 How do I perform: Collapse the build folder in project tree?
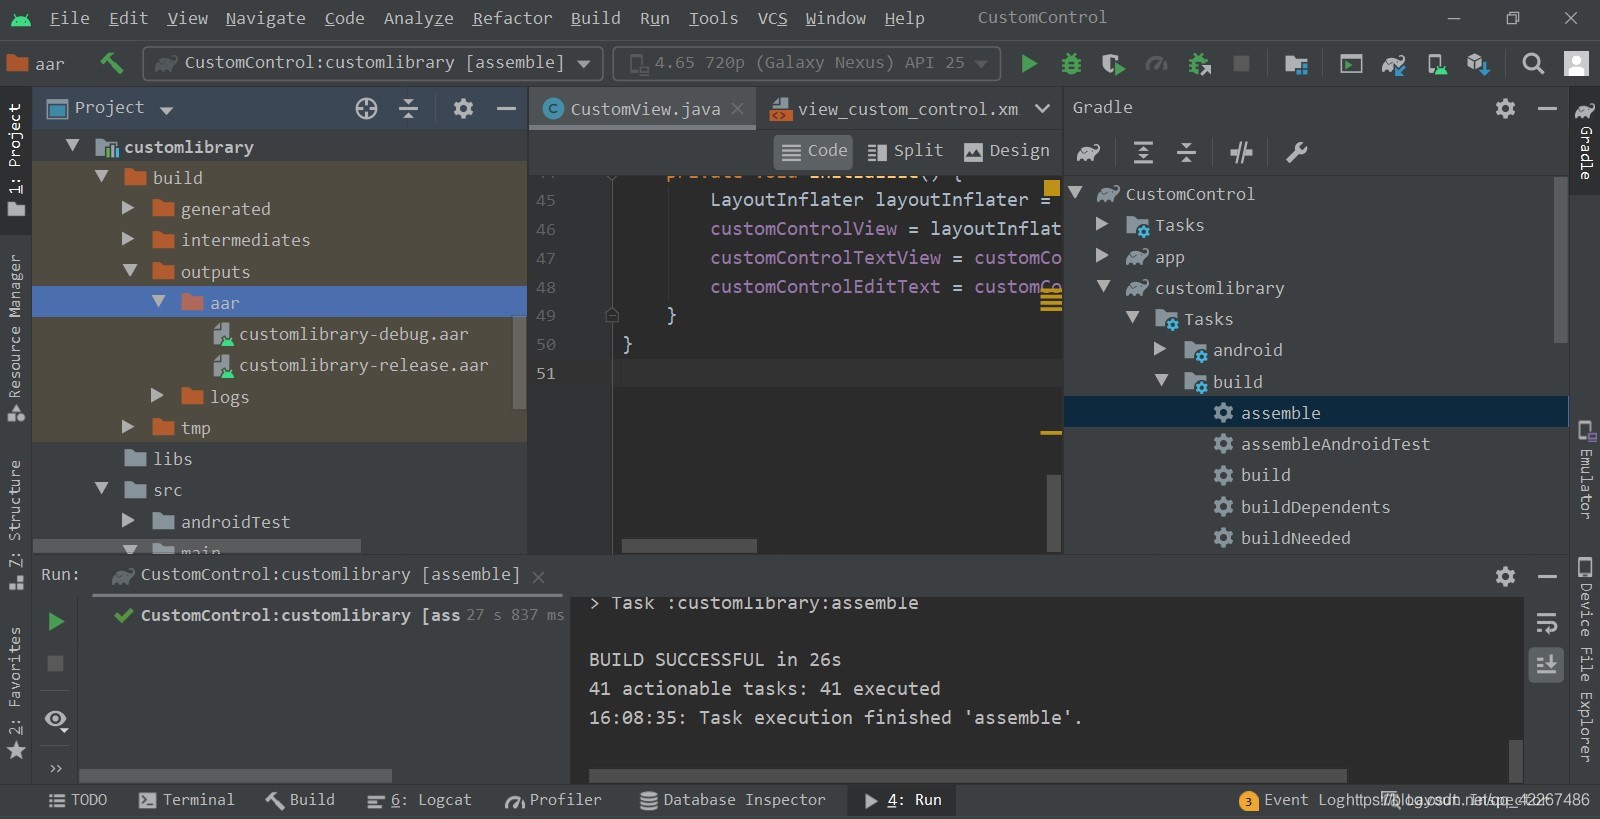coord(101,176)
